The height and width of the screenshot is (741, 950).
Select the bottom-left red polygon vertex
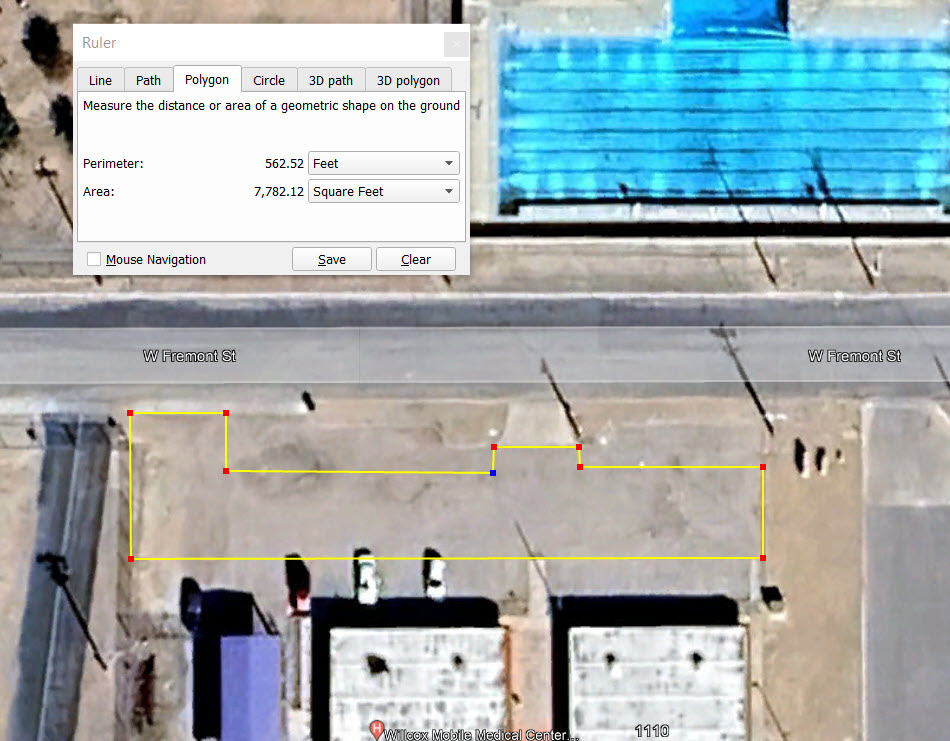[131, 558]
